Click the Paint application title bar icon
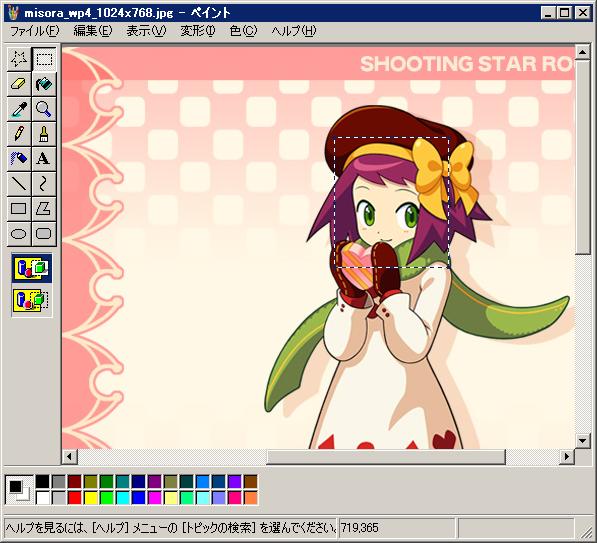The width and height of the screenshot is (597, 543). [13, 13]
